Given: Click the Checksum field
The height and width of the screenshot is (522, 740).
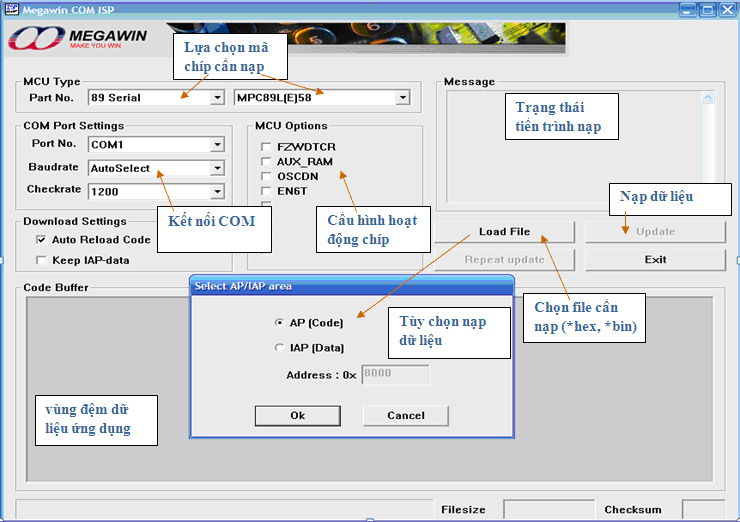Looking at the screenshot, I should coord(703,509).
